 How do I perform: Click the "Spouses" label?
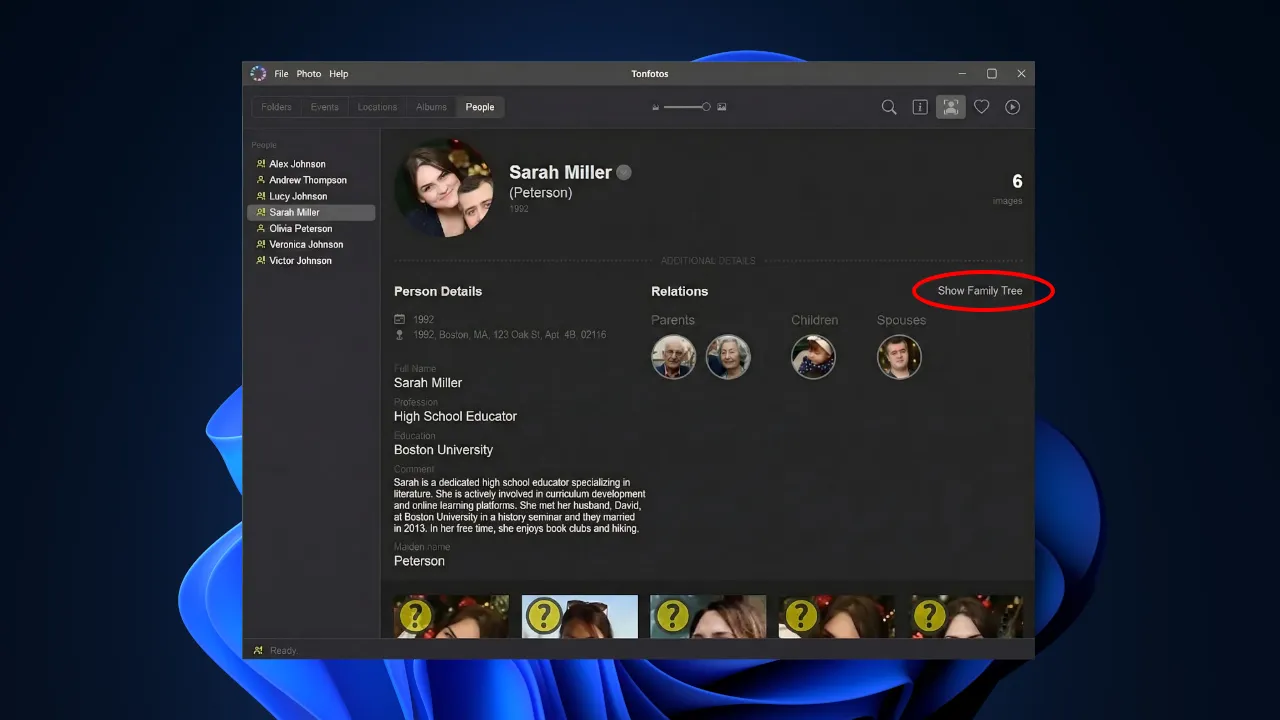tap(901, 320)
